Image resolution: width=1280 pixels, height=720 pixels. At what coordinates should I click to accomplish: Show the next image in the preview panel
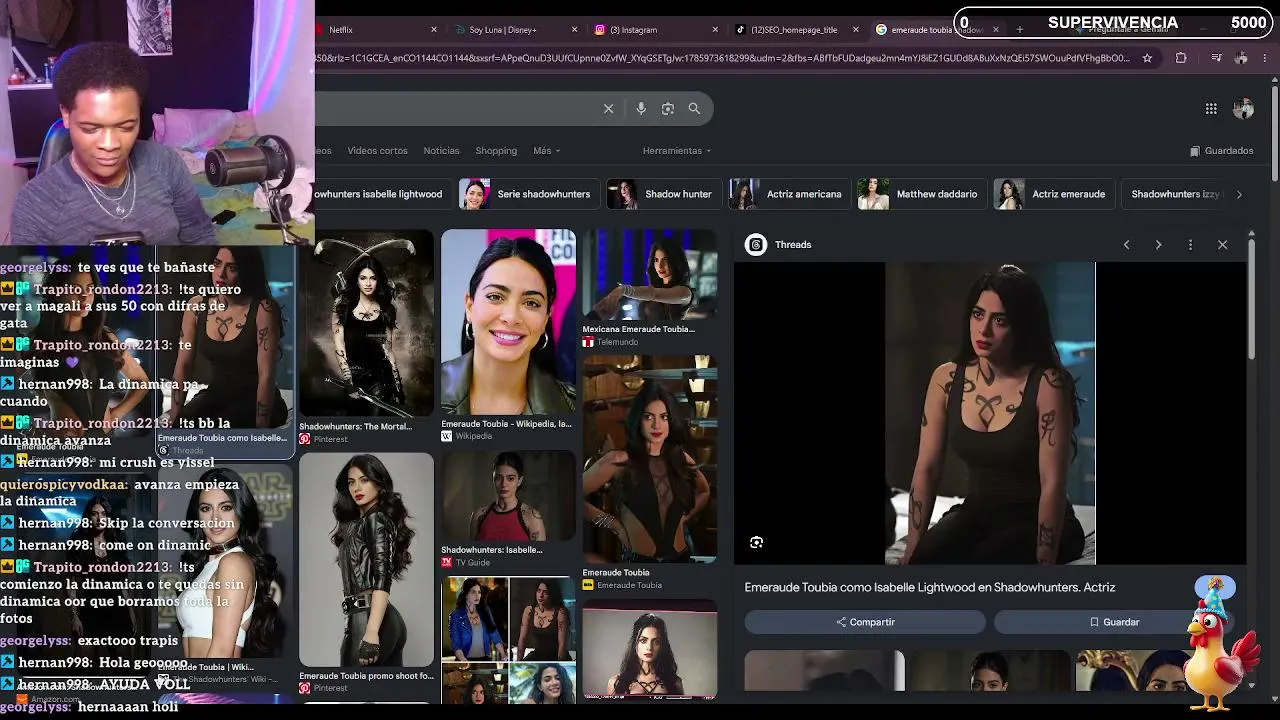click(1158, 245)
